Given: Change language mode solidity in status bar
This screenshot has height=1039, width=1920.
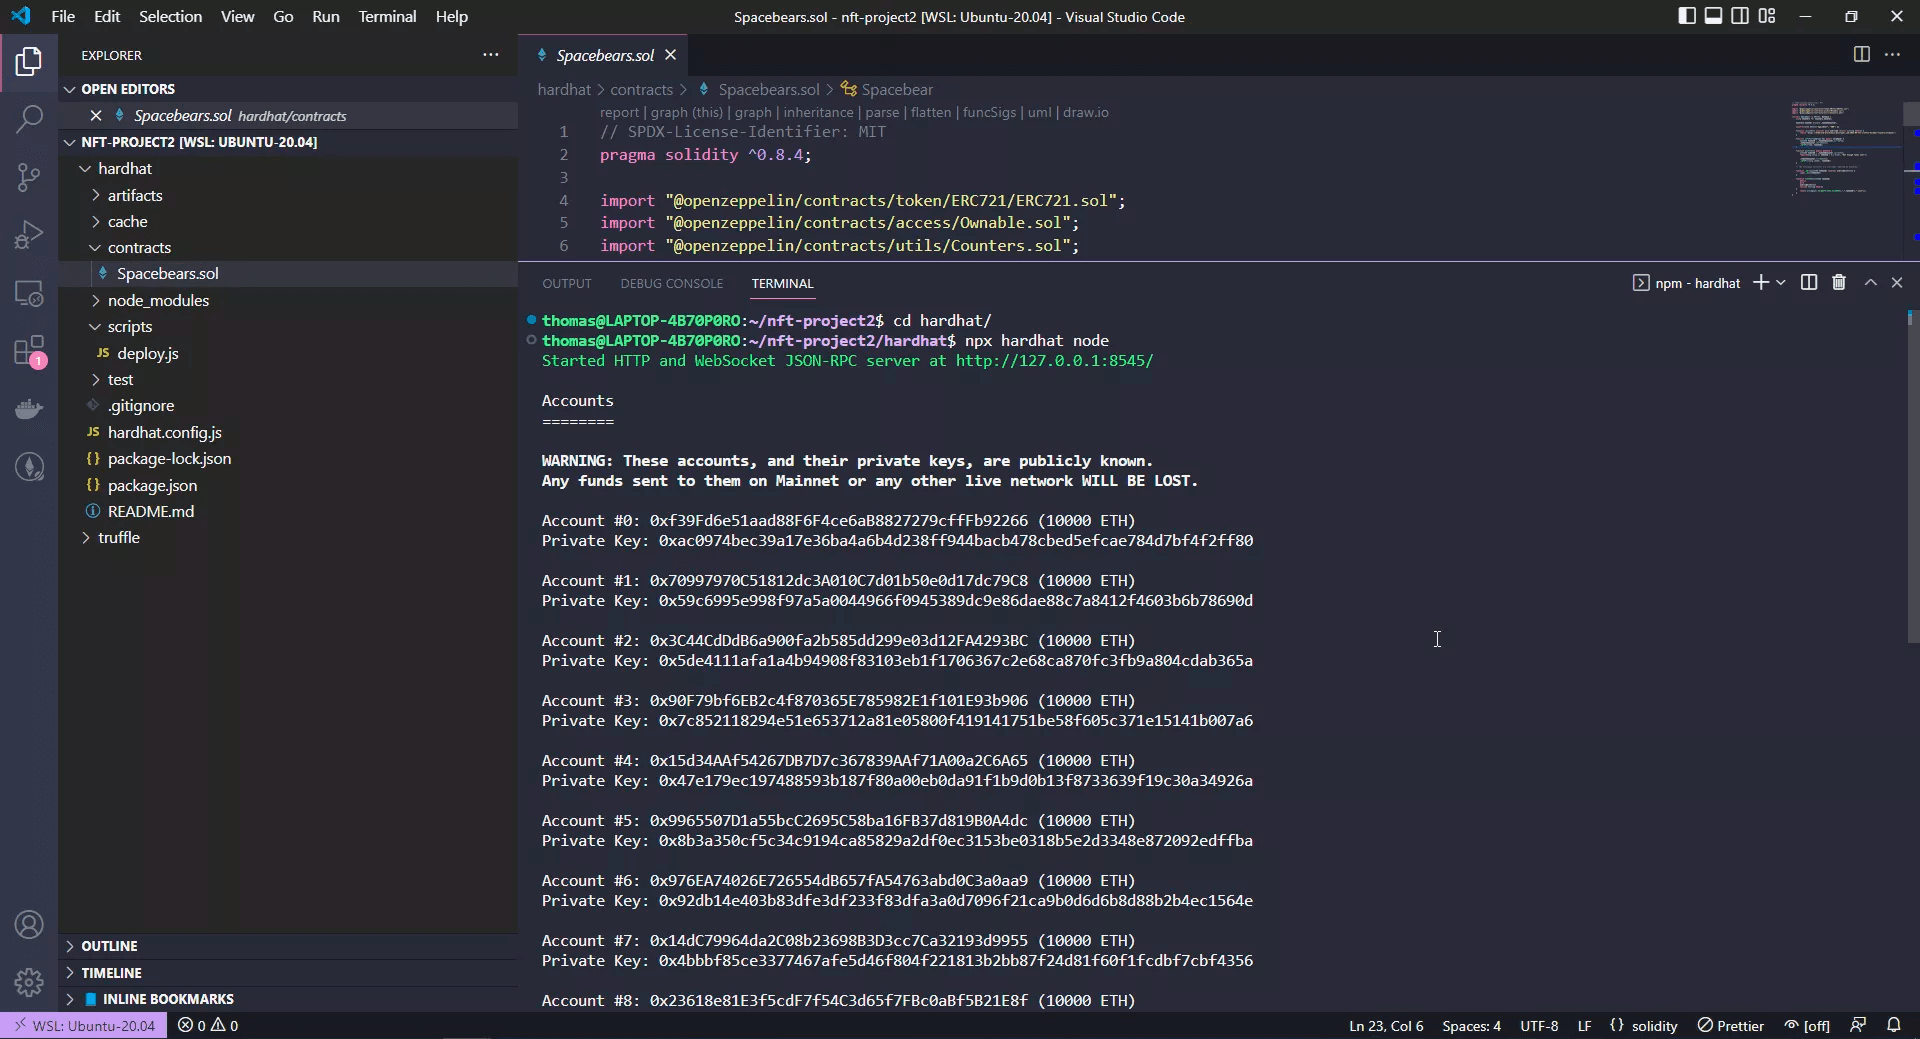Looking at the screenshot, I should [1654, 1025].
